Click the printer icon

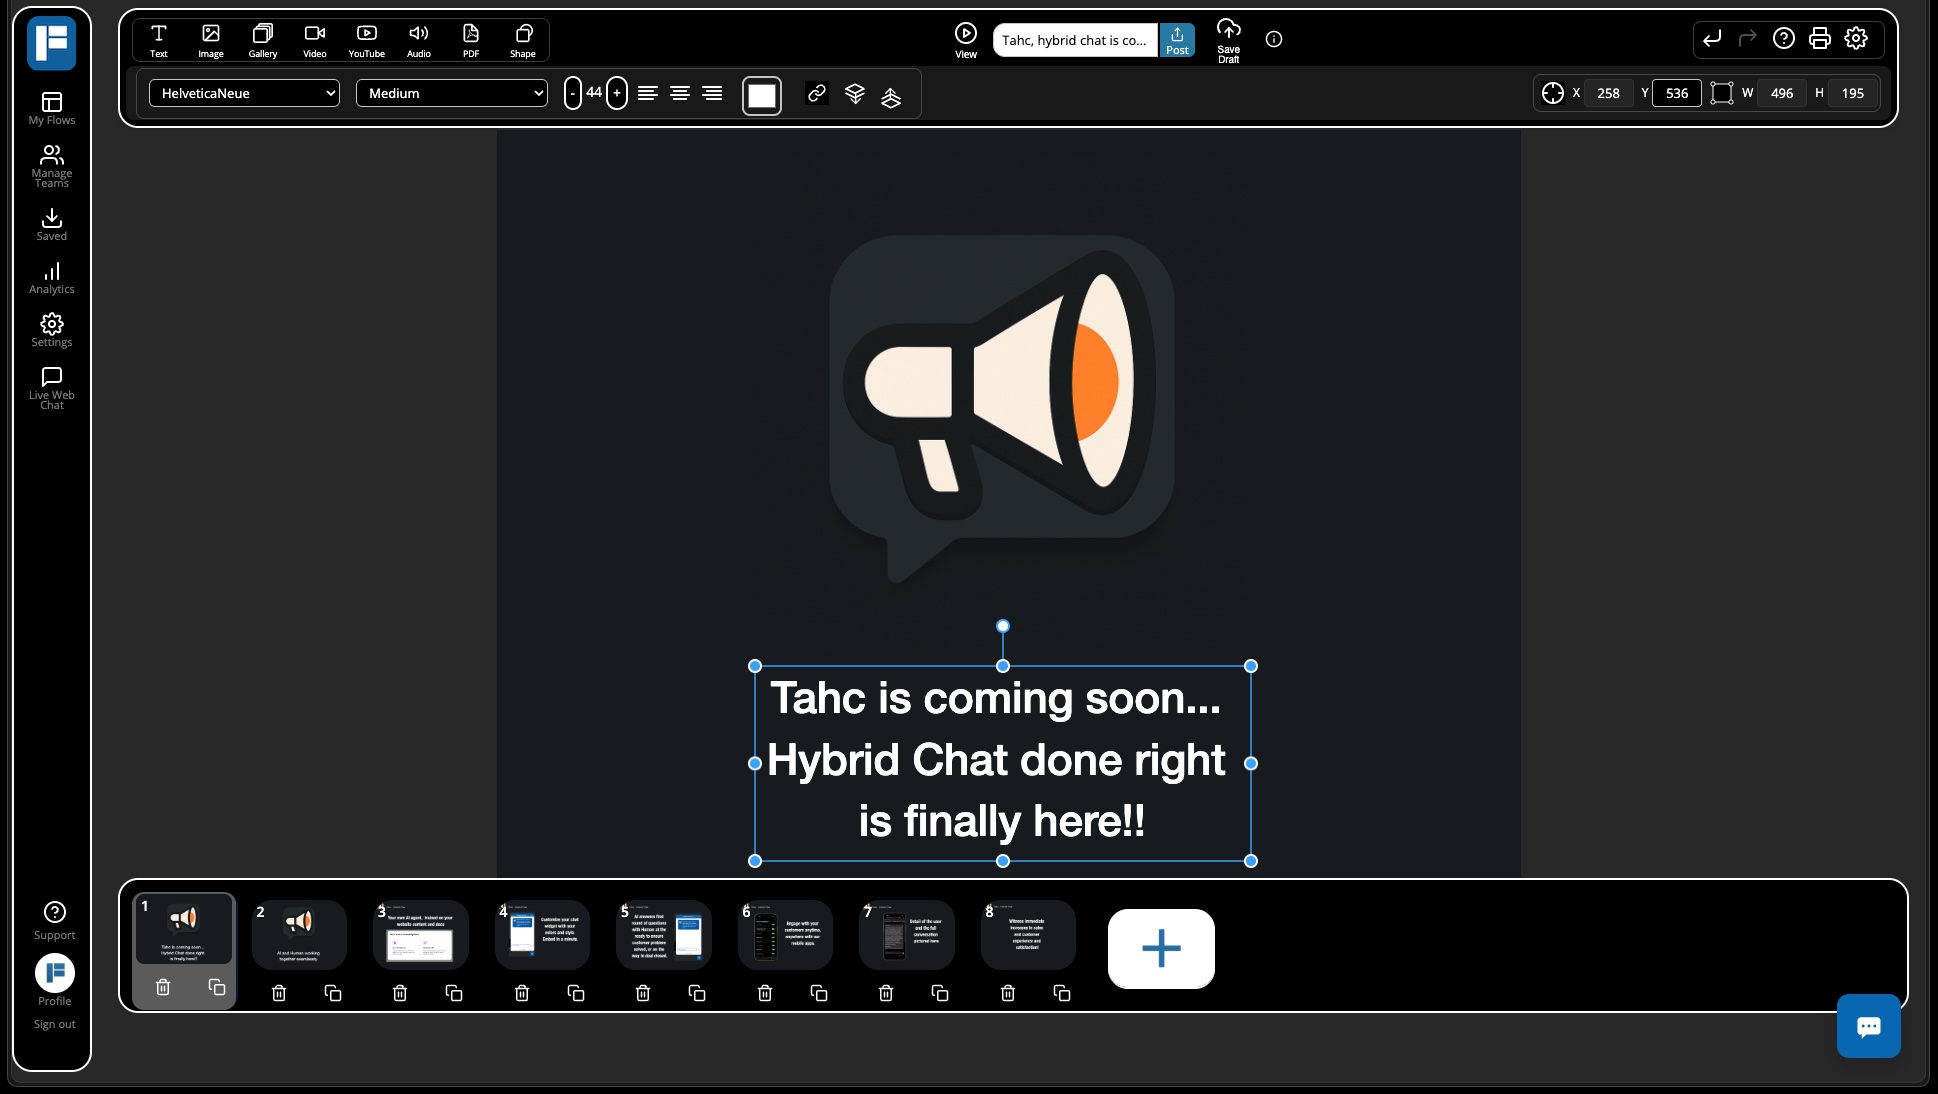pos(1819,39)
